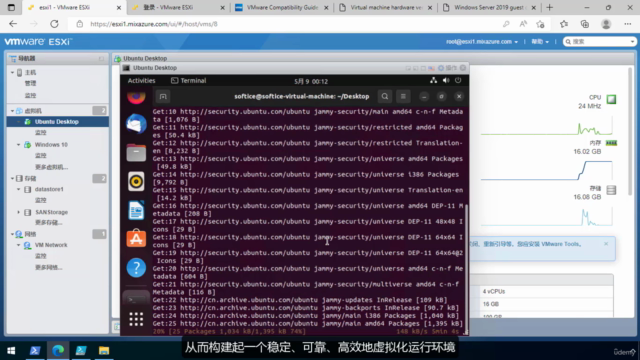
Task: Dismiss the VMware Tools notification
Action: pos(606,244)
